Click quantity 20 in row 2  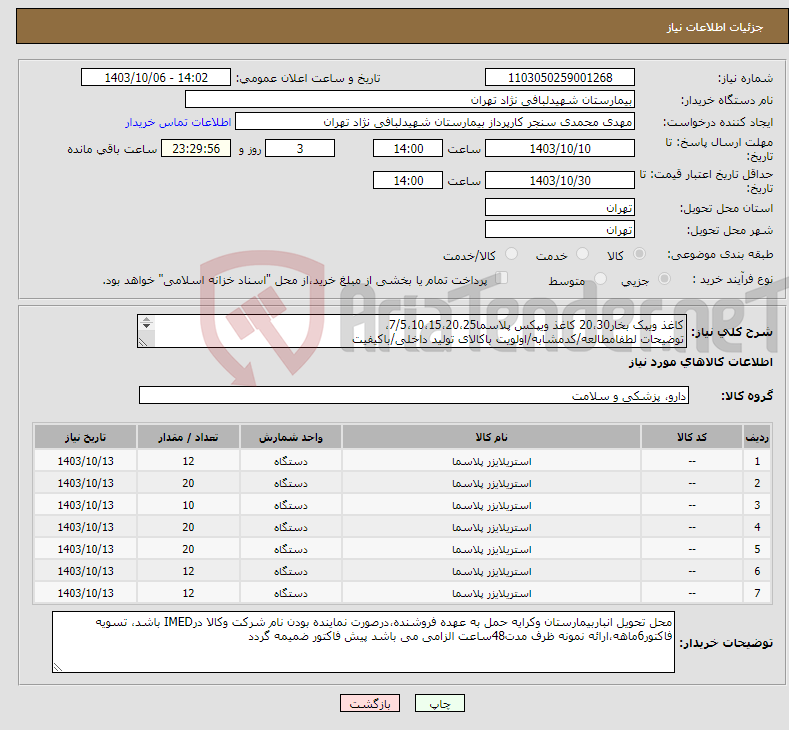[188, 483]
